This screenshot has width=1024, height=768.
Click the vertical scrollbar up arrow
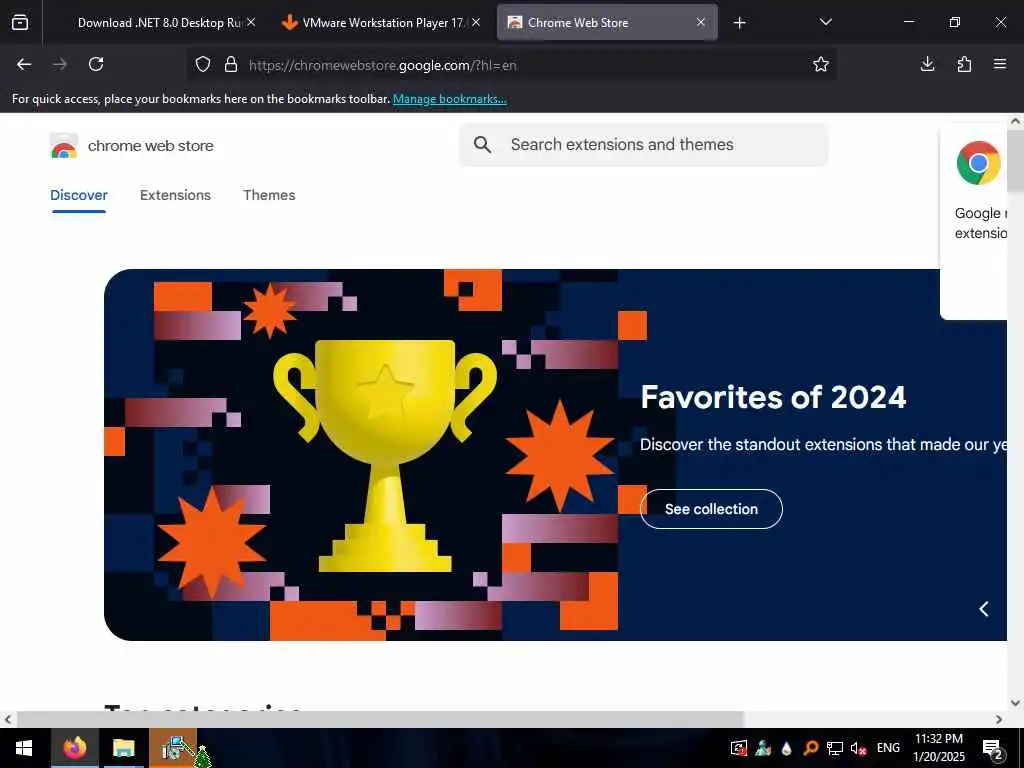click(1016, 121)
